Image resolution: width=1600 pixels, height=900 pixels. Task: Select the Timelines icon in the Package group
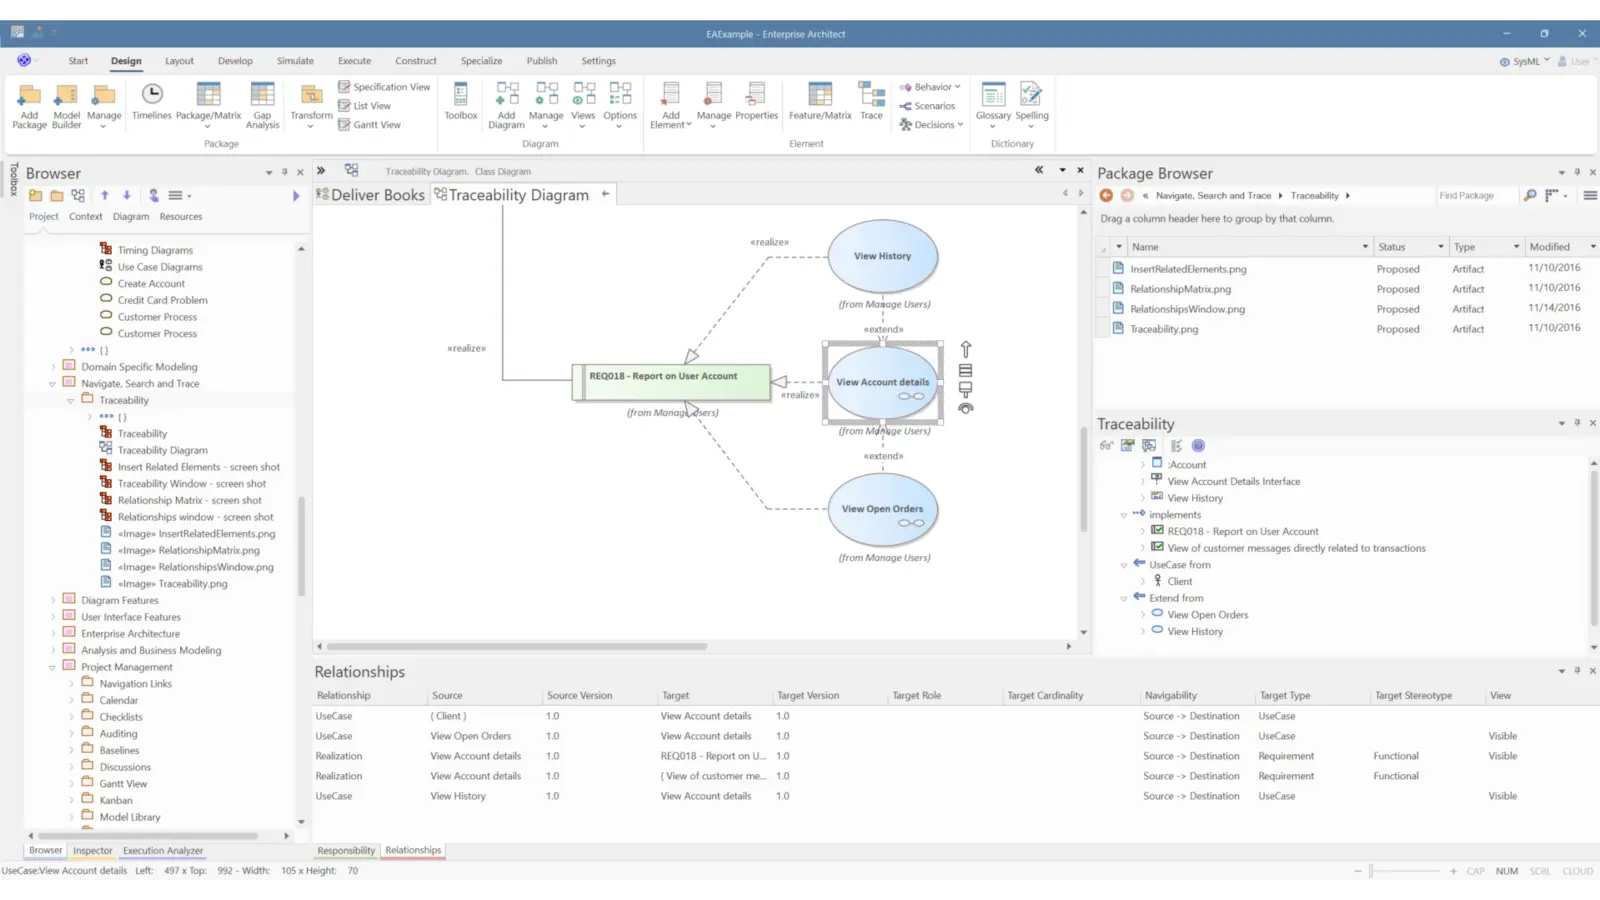point(151,96)
